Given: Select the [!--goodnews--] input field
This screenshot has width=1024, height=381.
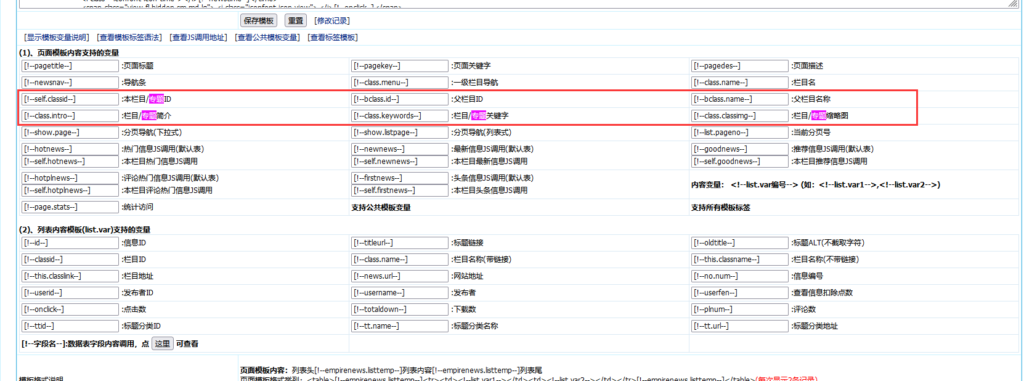Looking at the screenshot, I should pyautogui.click(x=741, y=149).
